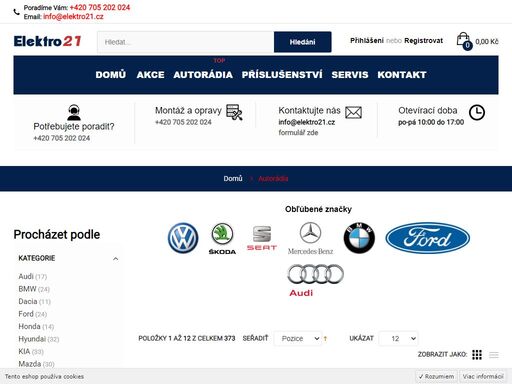Click the envelope icon by Kontaktujte nás
This screenshot has height=384, width=512.
point(353,113)
